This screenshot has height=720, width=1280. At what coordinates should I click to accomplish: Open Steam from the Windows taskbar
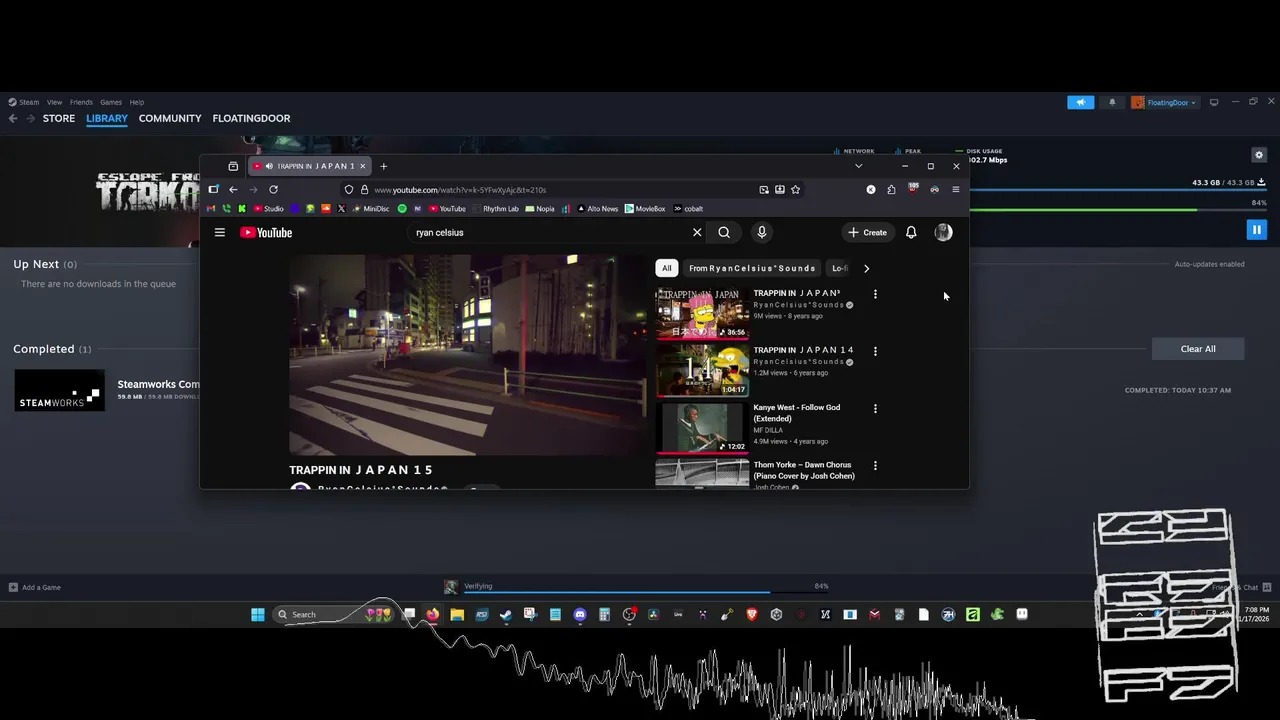(506, 615)
